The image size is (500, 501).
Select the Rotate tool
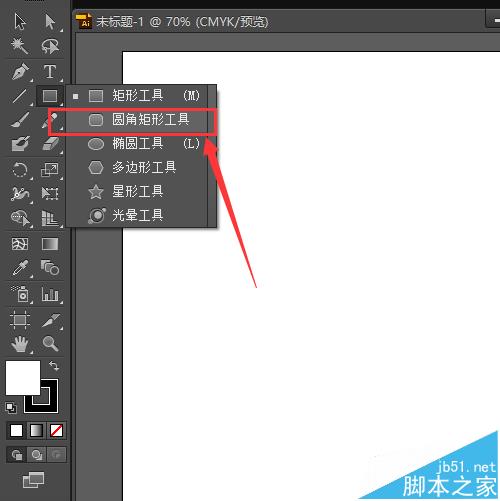click(x=20, y=170)
